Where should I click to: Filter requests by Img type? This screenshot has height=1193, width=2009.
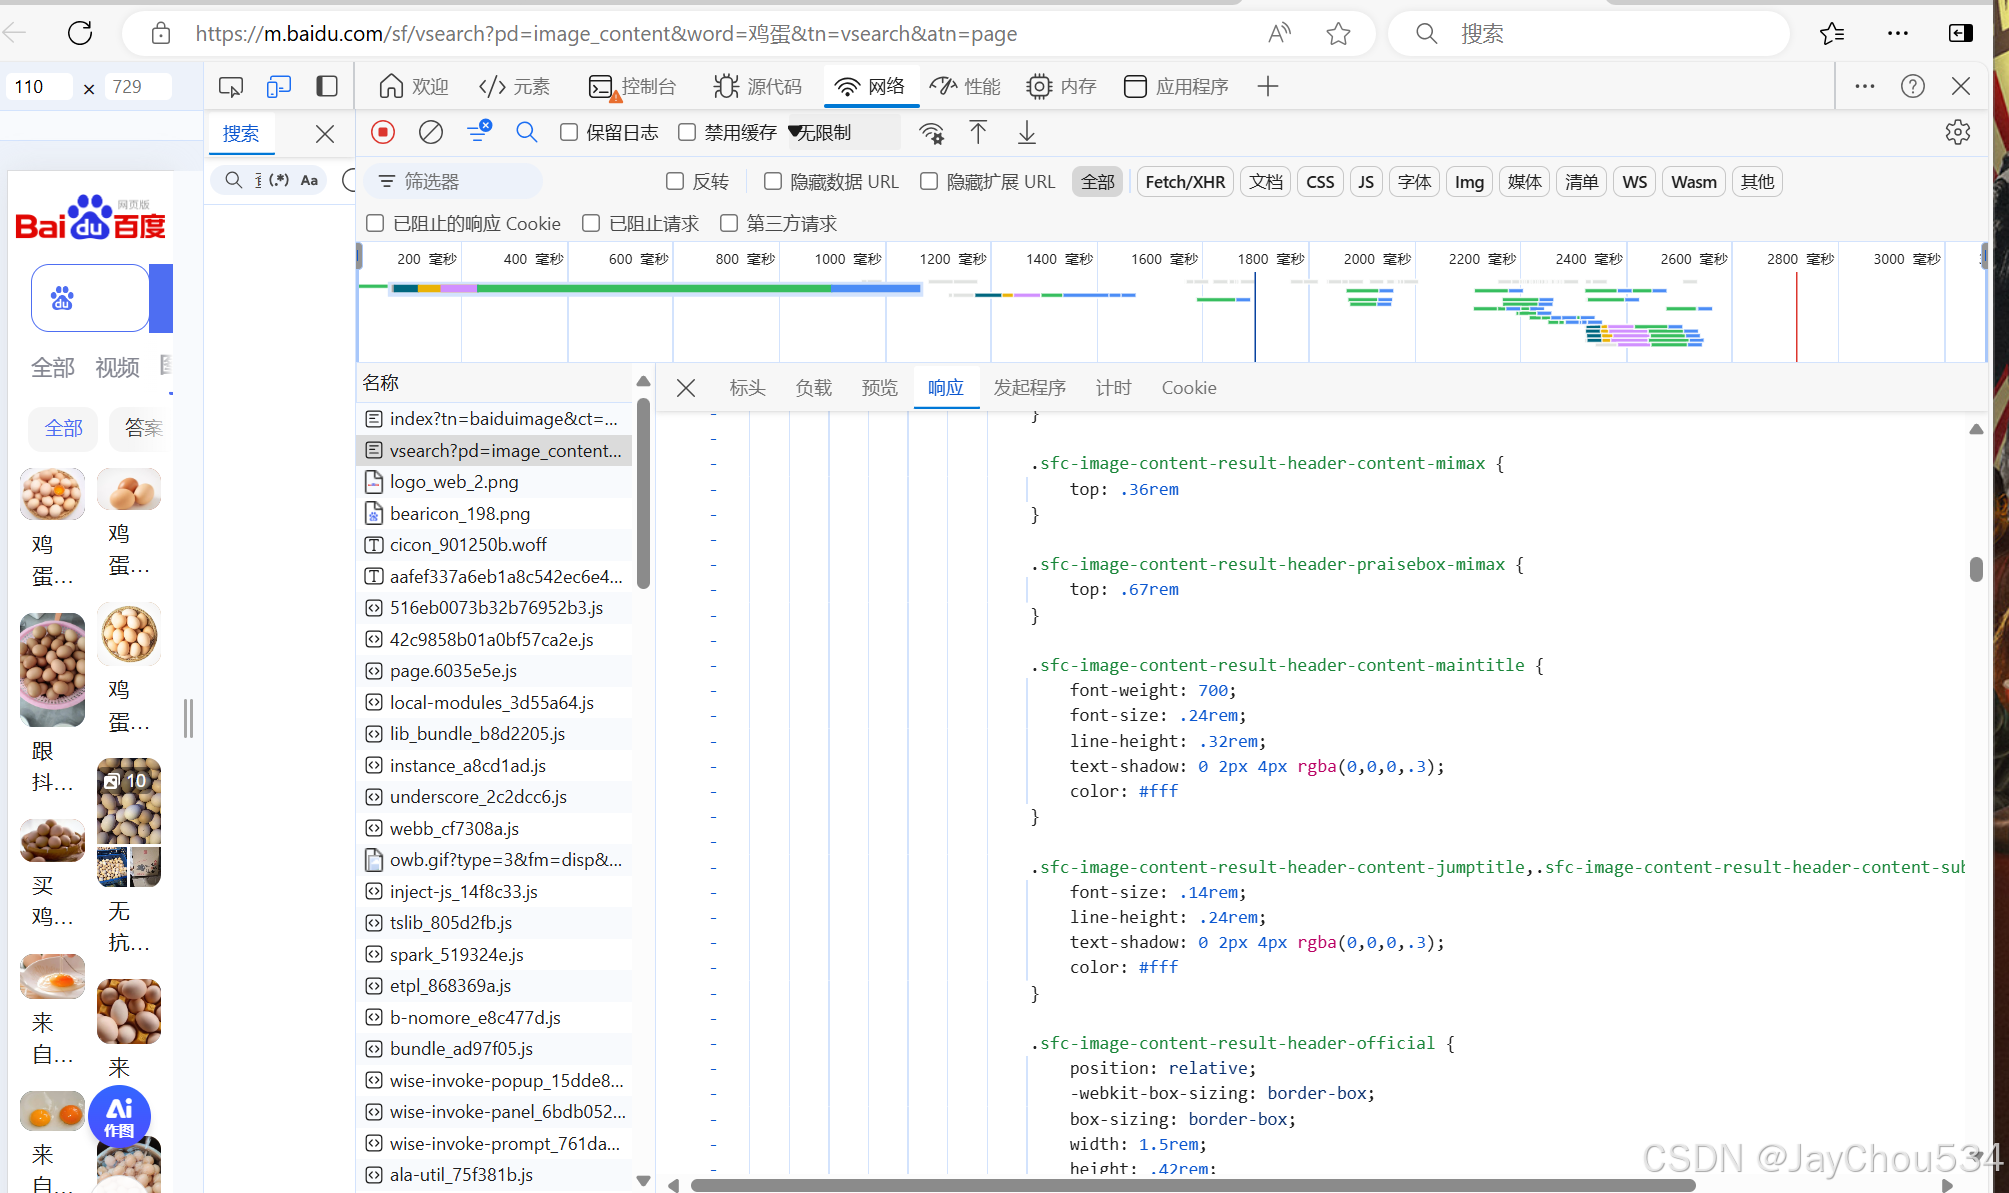1468,182
